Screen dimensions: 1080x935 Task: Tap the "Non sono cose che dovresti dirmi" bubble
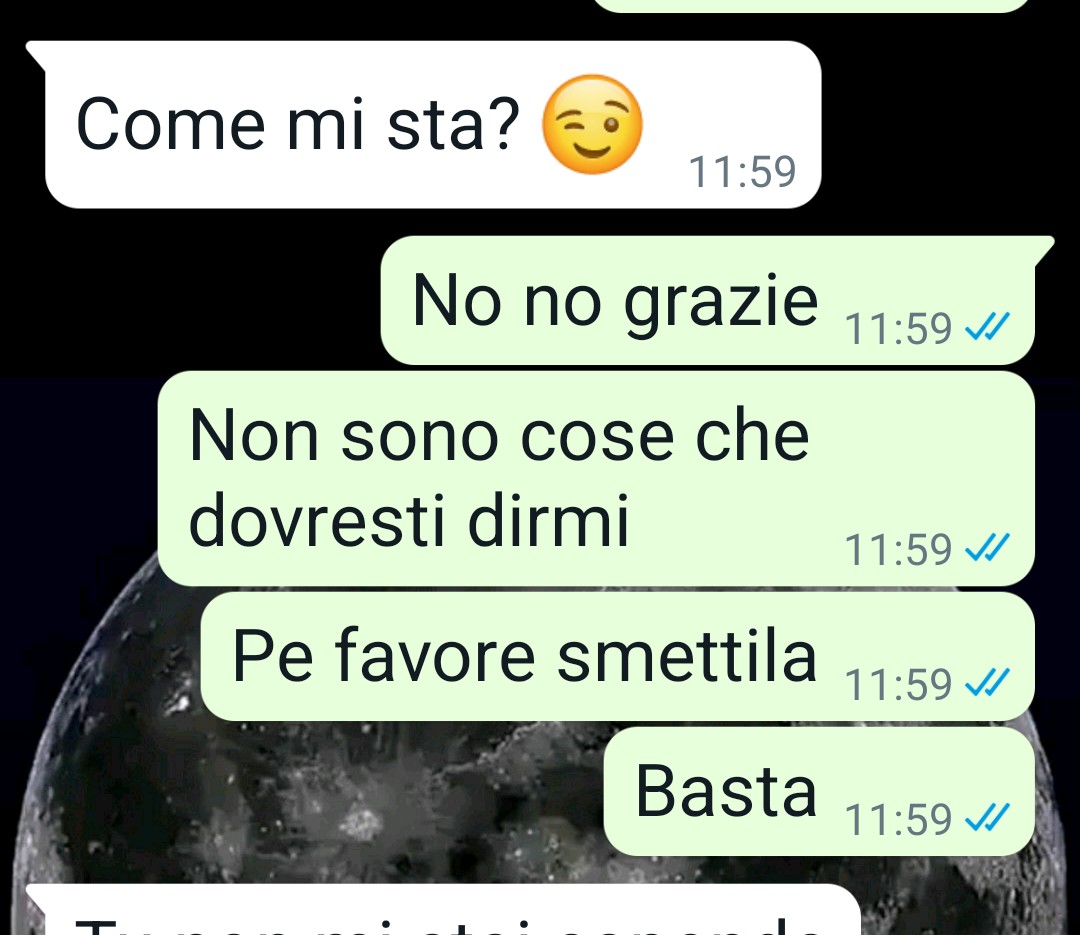(596, 479)
